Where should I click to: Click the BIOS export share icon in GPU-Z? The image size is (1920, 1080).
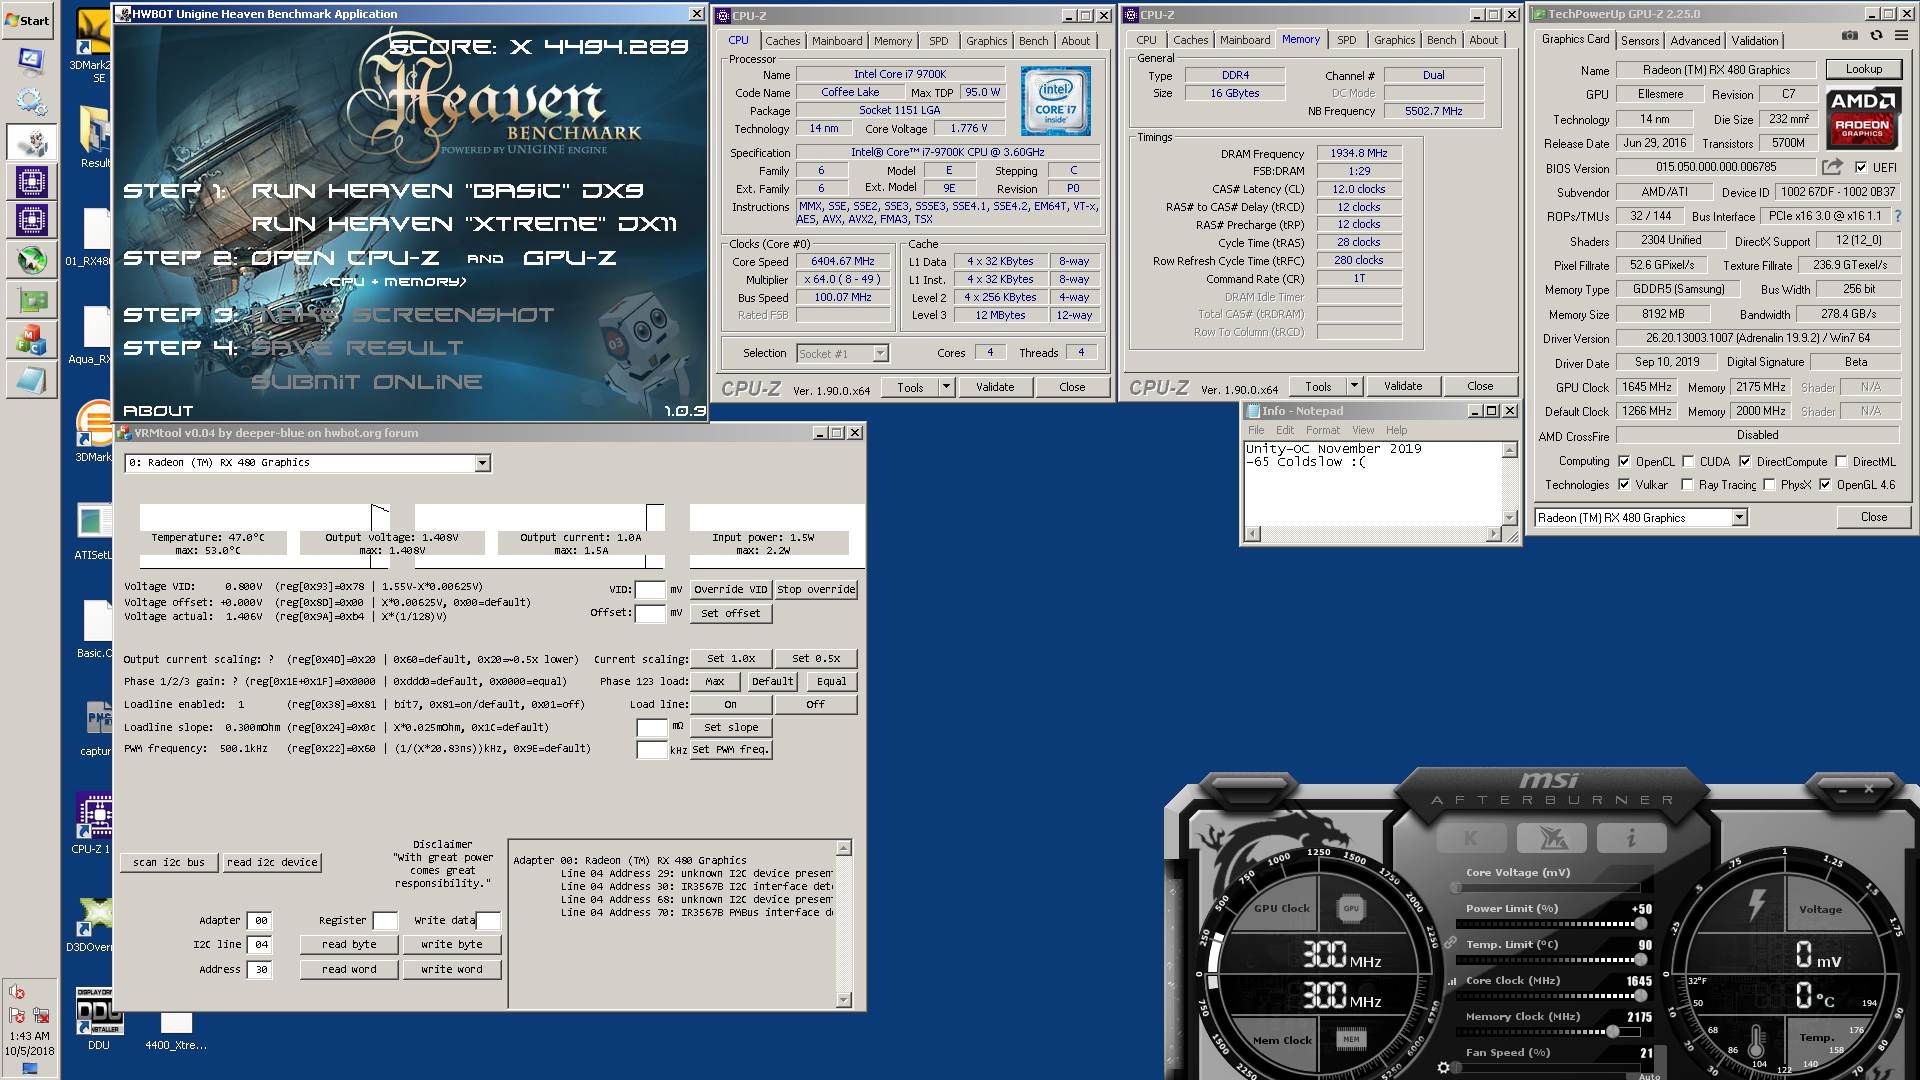[1832, 167]
